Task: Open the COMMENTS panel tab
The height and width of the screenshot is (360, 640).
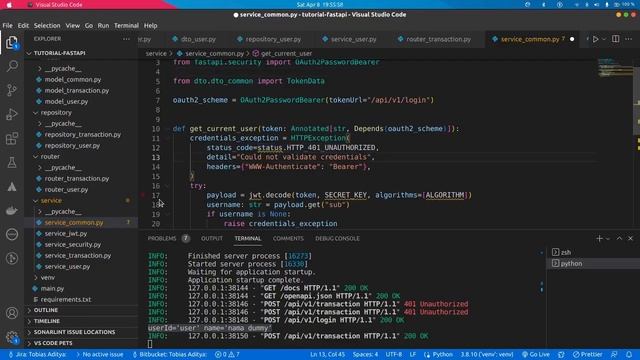Action: pos(288,238)
